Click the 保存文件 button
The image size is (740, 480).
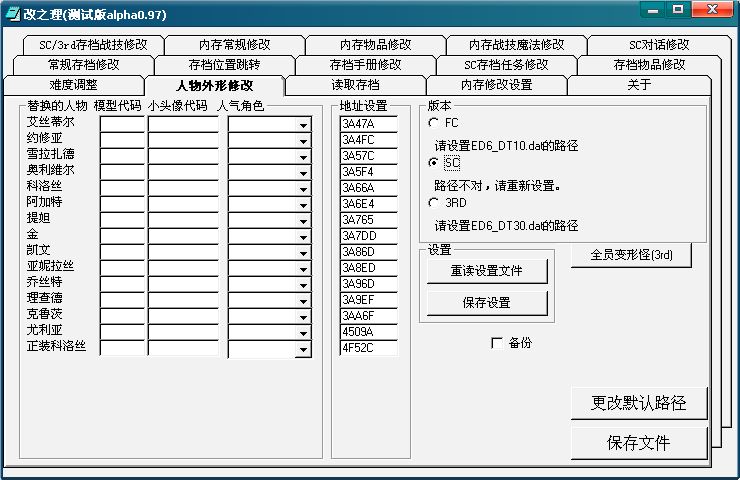coord(639,443)
